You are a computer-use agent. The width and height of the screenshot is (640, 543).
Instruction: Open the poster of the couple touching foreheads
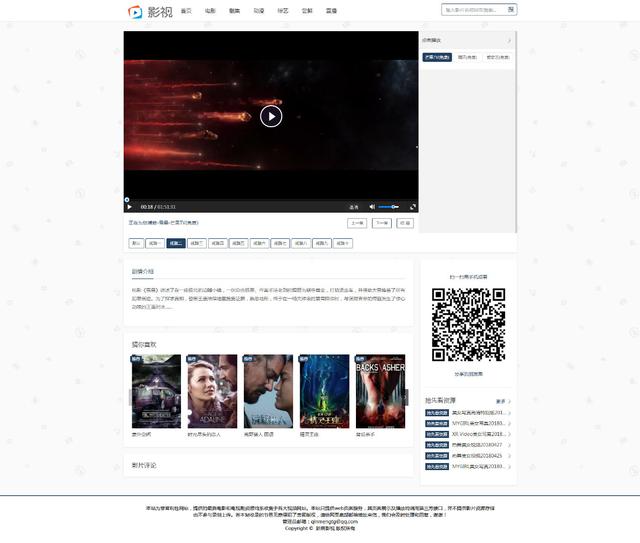(x=268, y=391)
